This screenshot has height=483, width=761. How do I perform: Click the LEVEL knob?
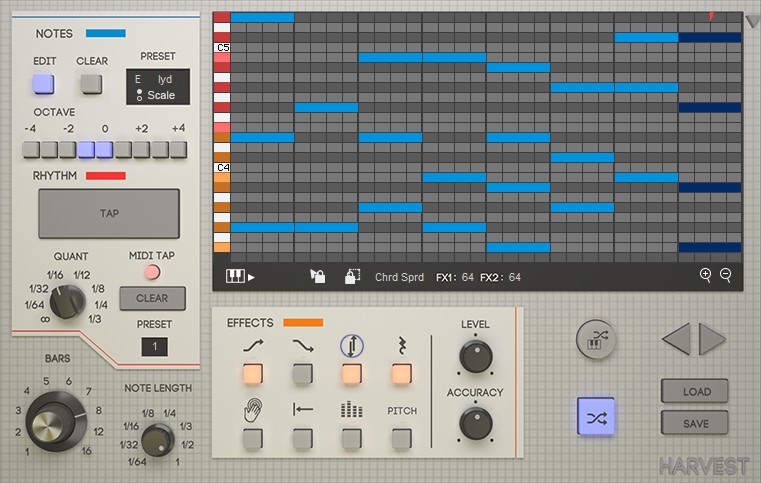(x=475, y=356)
